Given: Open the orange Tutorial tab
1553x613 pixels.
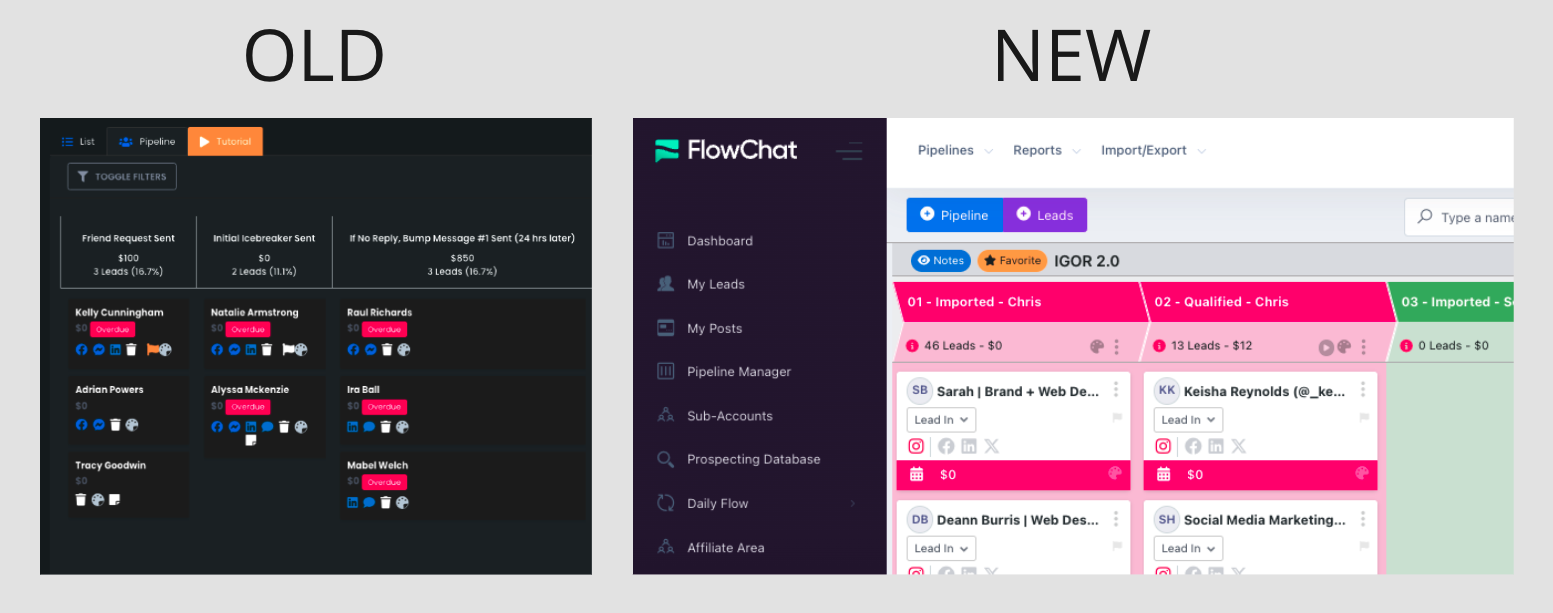Looking at the screenshot, I should (225, 141).
